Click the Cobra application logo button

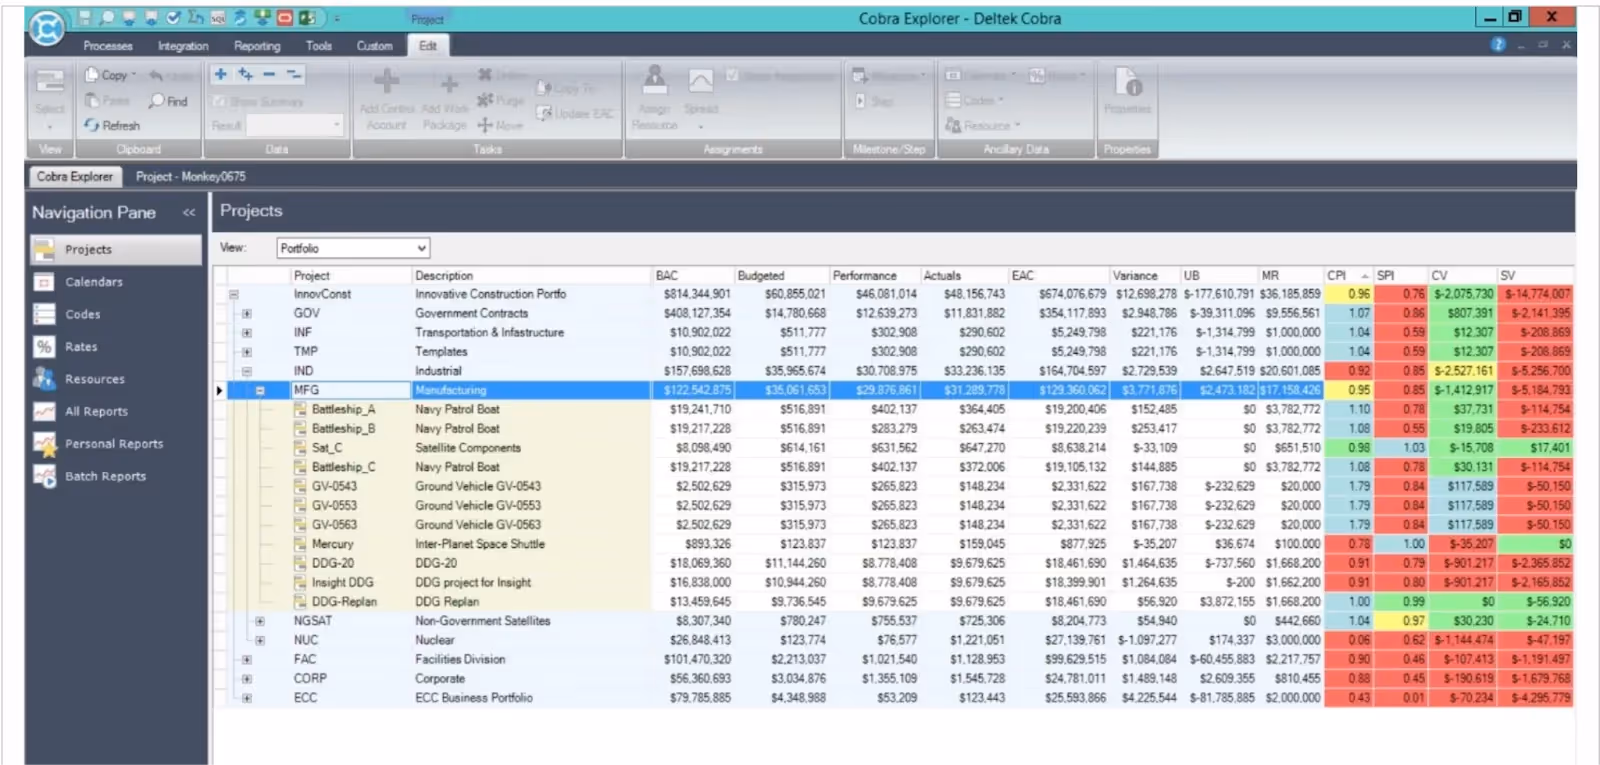tap(46, 28)
